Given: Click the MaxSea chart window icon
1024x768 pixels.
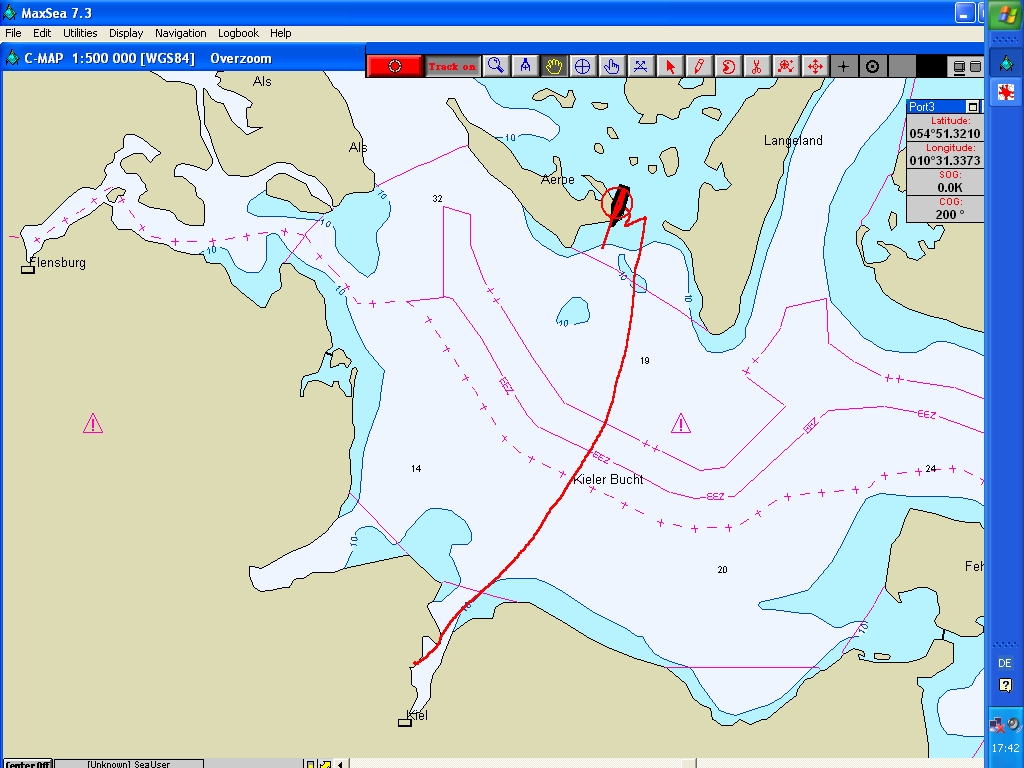Looking at the screenshot, I should coord(12,58).
